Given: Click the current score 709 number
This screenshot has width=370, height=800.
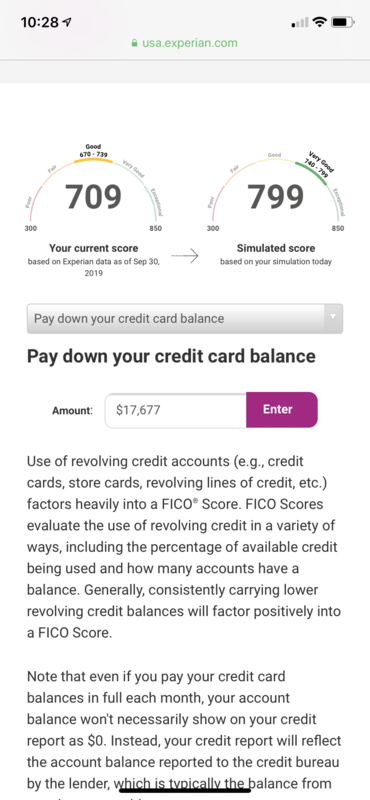Looking at the screenshot, I should pos(93,197).
